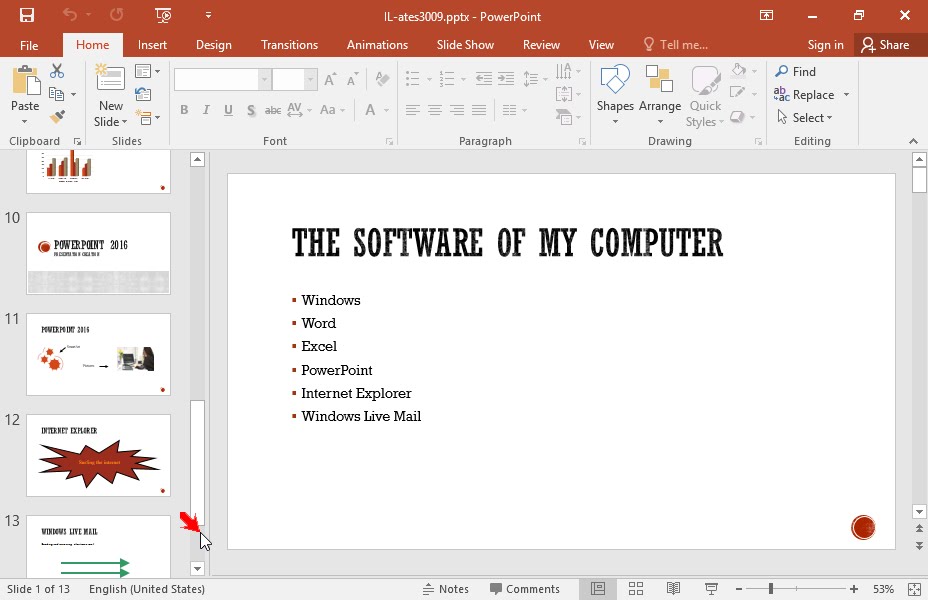The width and height of the screenshot is (928, 600).
Task: Open the Review tab
Action: [x=541, y=45]
